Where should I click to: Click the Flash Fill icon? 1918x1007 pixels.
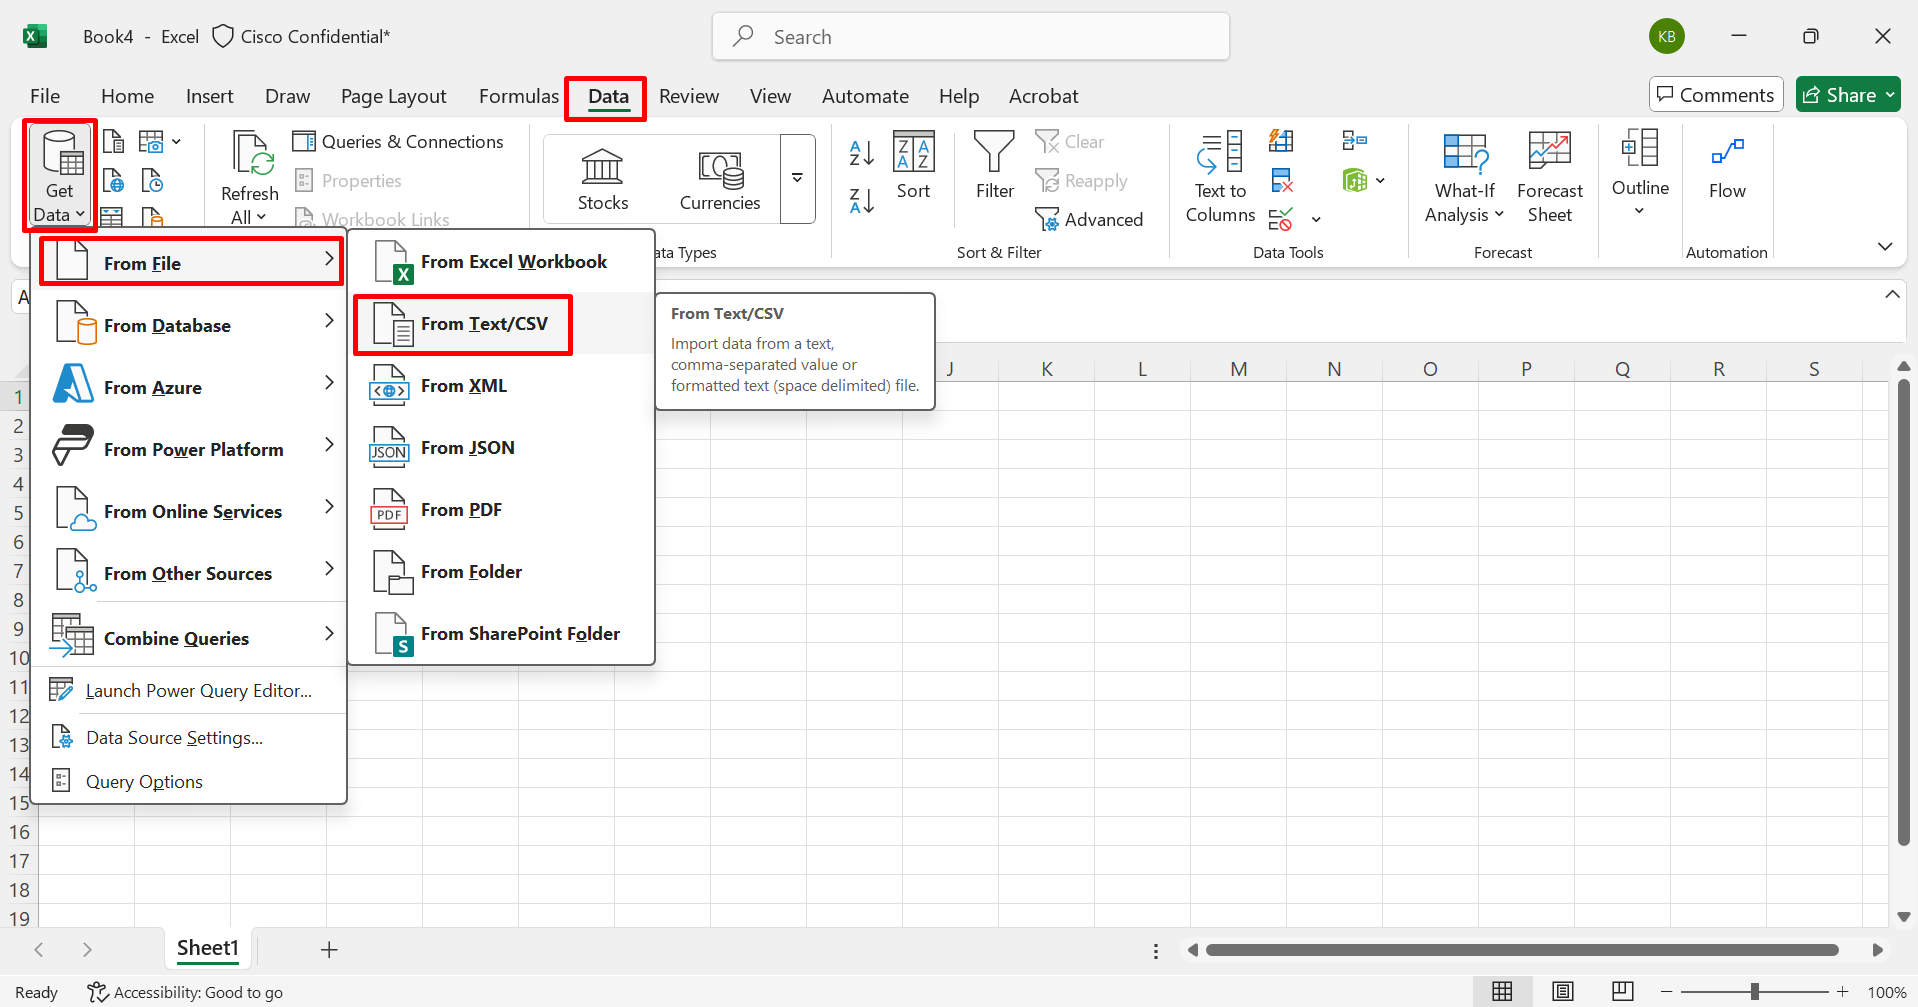click(x=1281, y=141)
